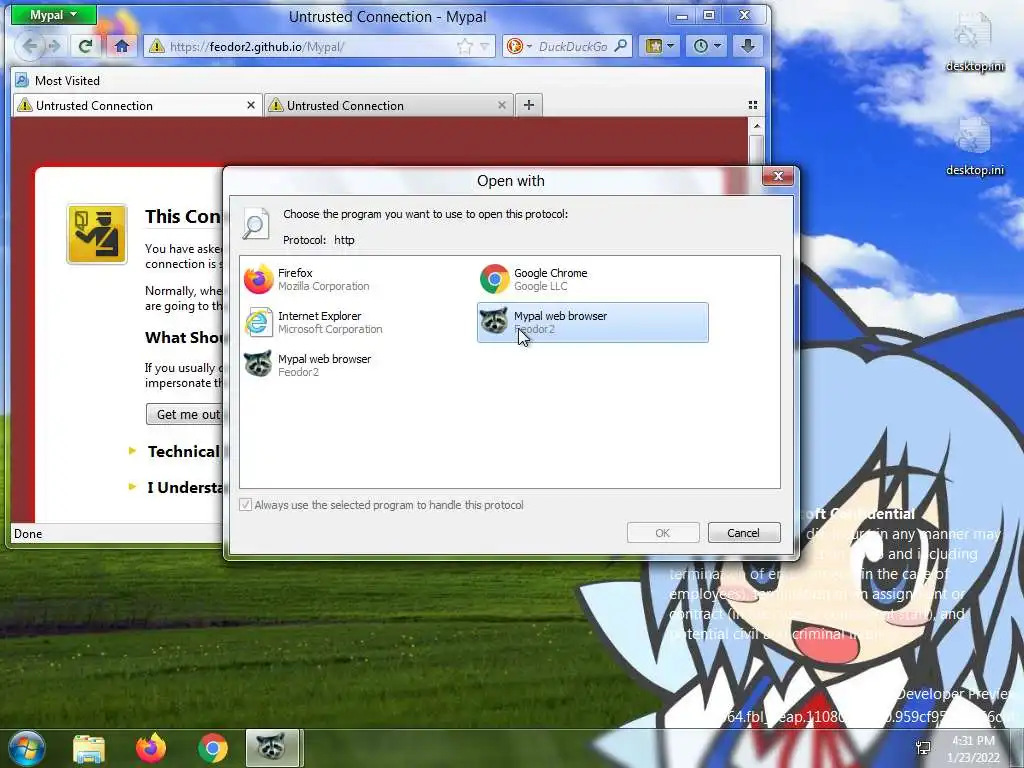The width and height of the screenshot is (1024, 768).
Task: Minimize the Mypal browser window
Action: click(x=682, y=16)
